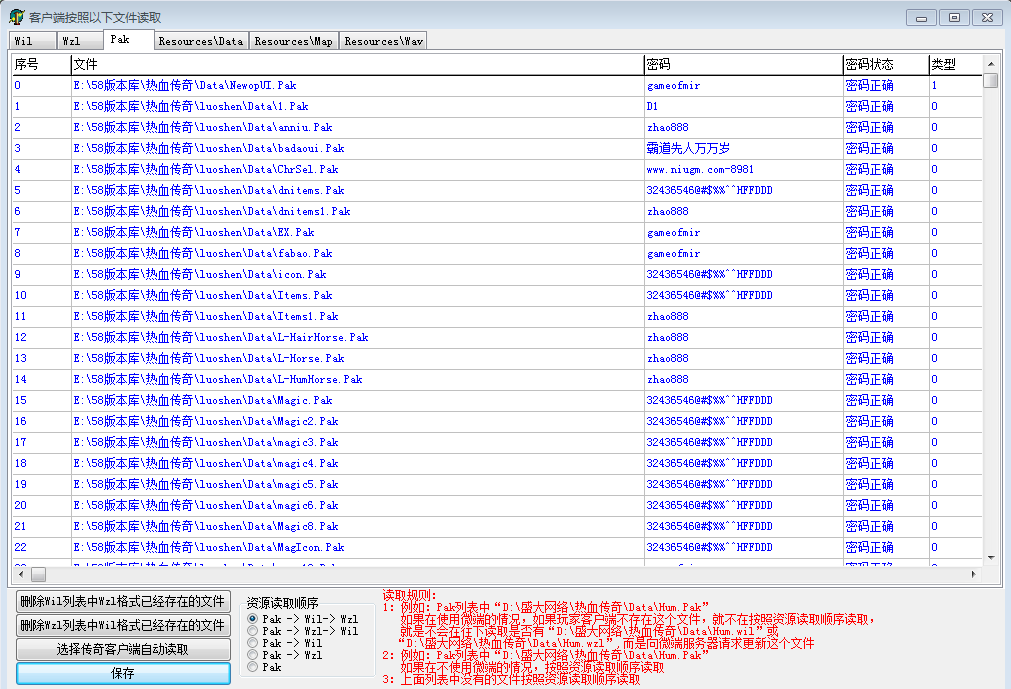Click the vertical scrollbar down arrow
The width and height of the screenshot is (1011, 689).
coord(990,557)
